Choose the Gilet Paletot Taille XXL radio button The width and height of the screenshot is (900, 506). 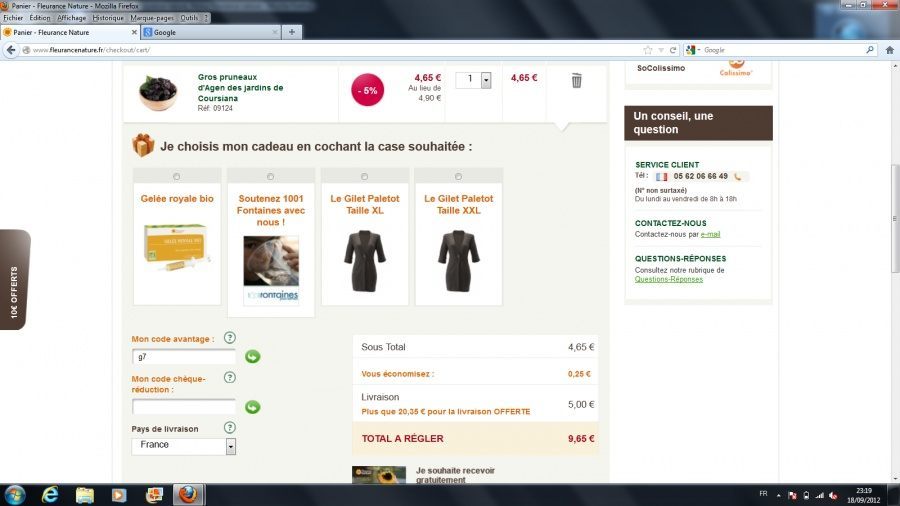(458, 177)
